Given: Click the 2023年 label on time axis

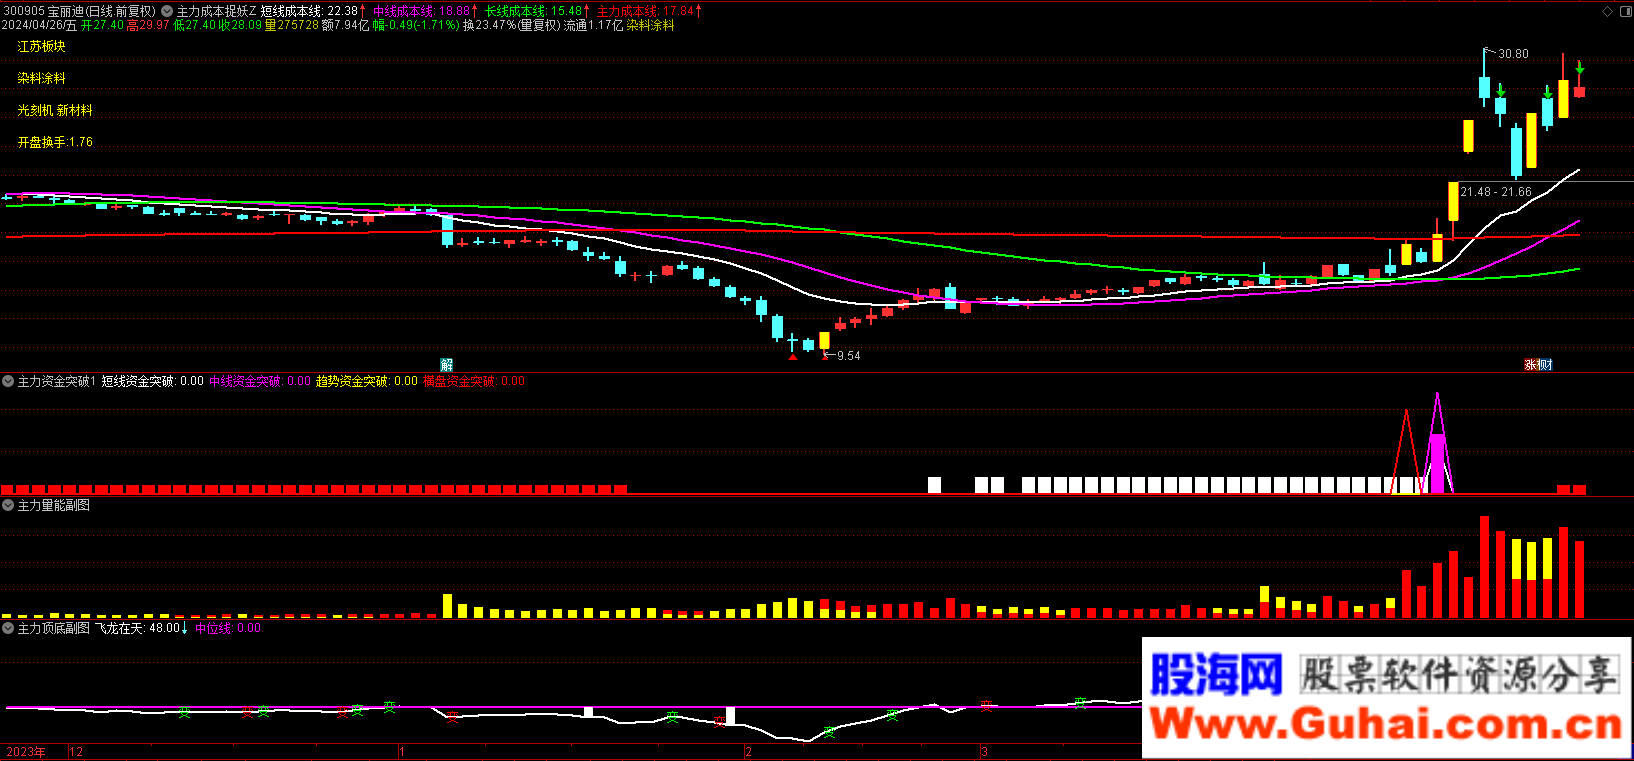Looking at the screenshot, I should tap(25, 752).
